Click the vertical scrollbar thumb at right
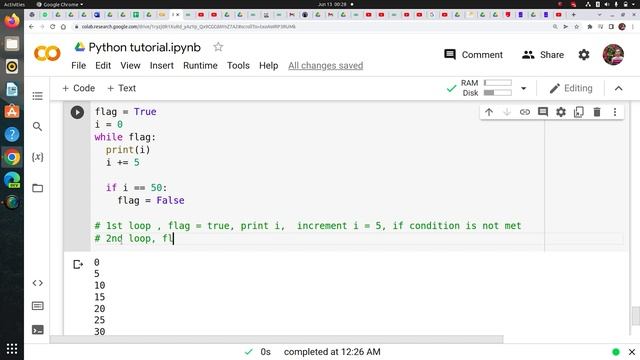Viewport: 640px width, 360px height. click(x=636, y=316)
